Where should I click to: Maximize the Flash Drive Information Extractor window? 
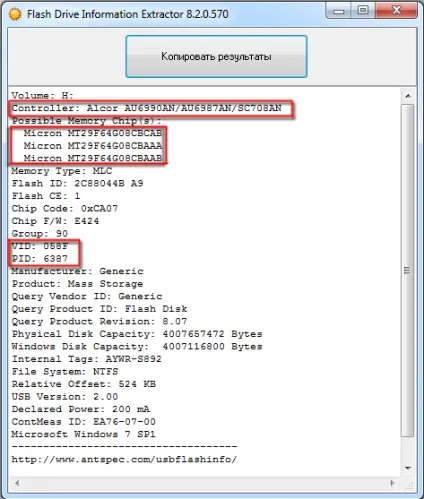coord(363,11)
